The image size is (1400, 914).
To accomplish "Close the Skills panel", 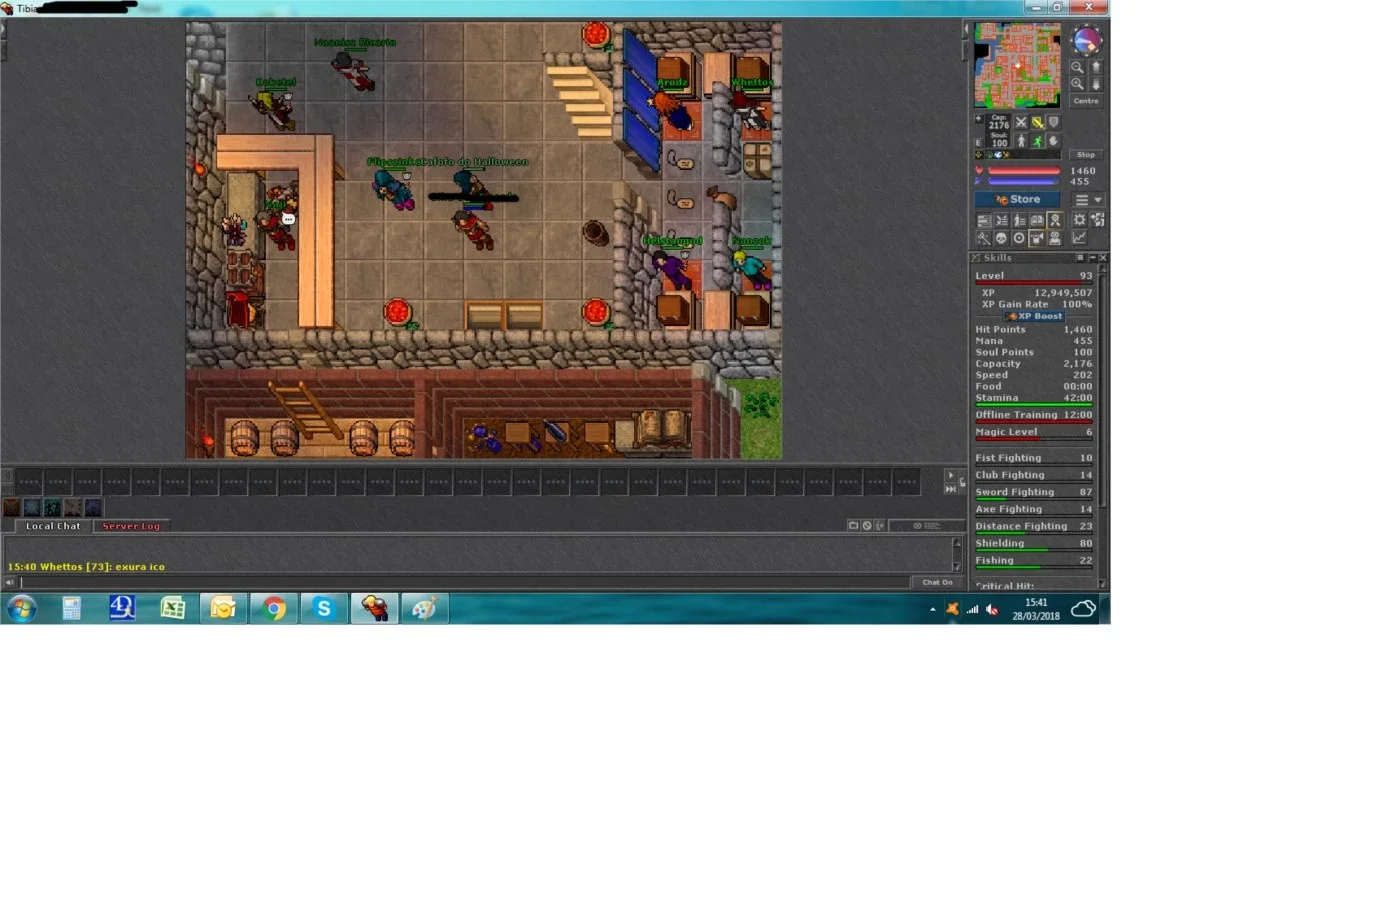I will point(1103,257).
